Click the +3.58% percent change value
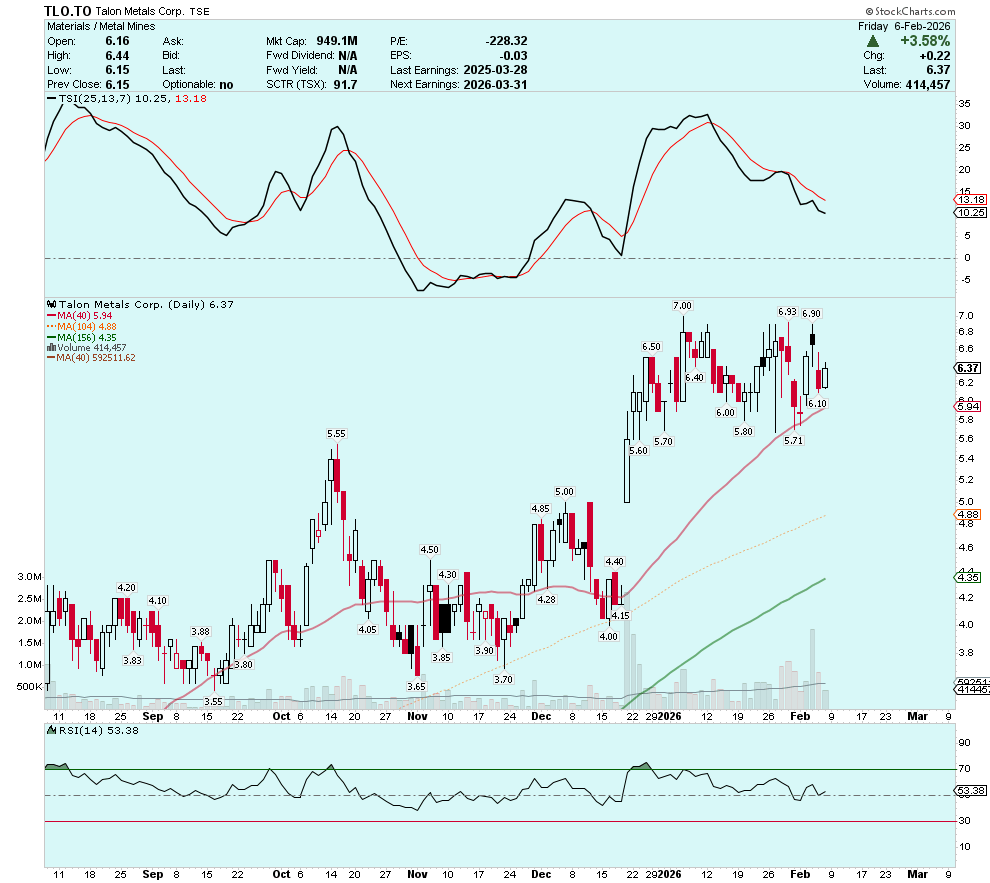 point(924,41)
